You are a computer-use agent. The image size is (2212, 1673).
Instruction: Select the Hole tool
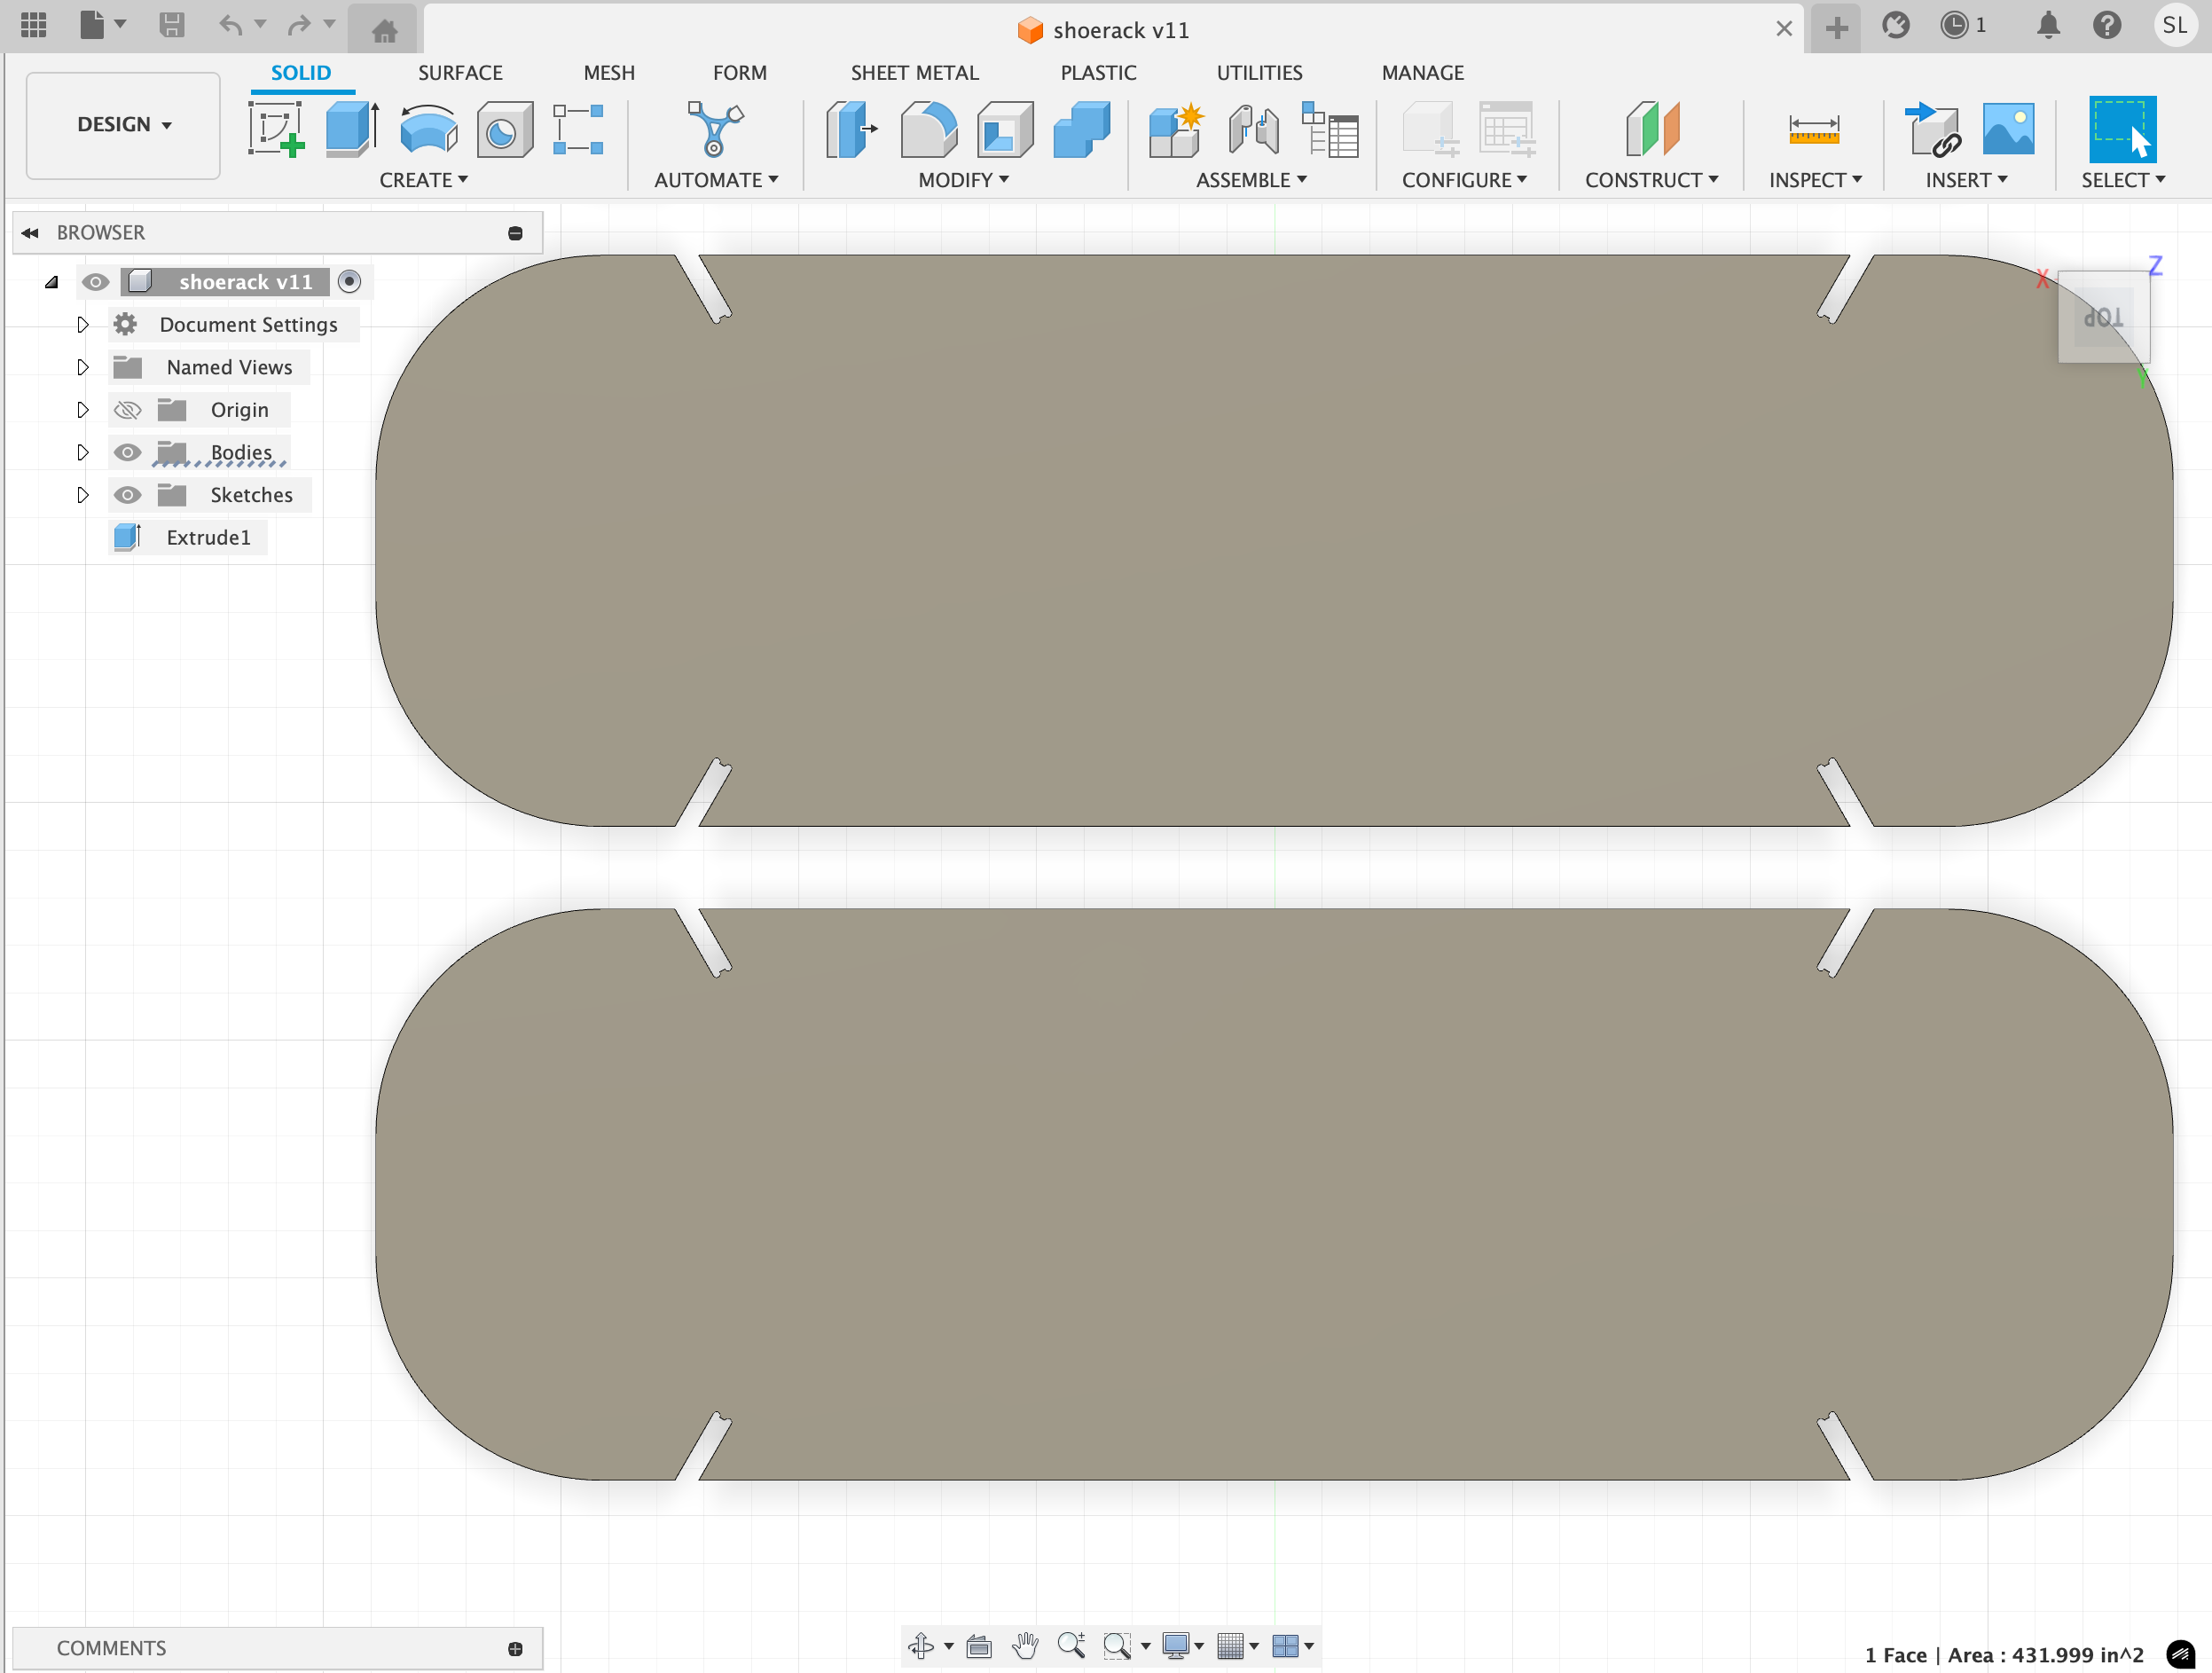coord(504,130)
